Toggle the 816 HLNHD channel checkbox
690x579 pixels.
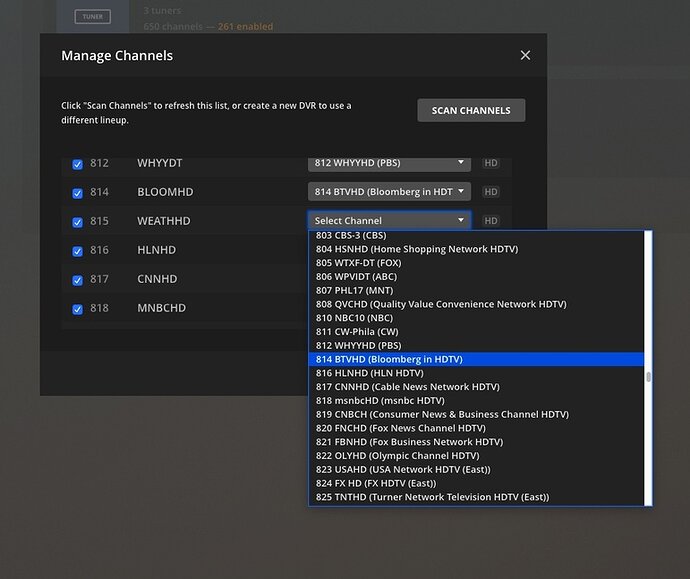pyautogui.click(x=78, y=251)
